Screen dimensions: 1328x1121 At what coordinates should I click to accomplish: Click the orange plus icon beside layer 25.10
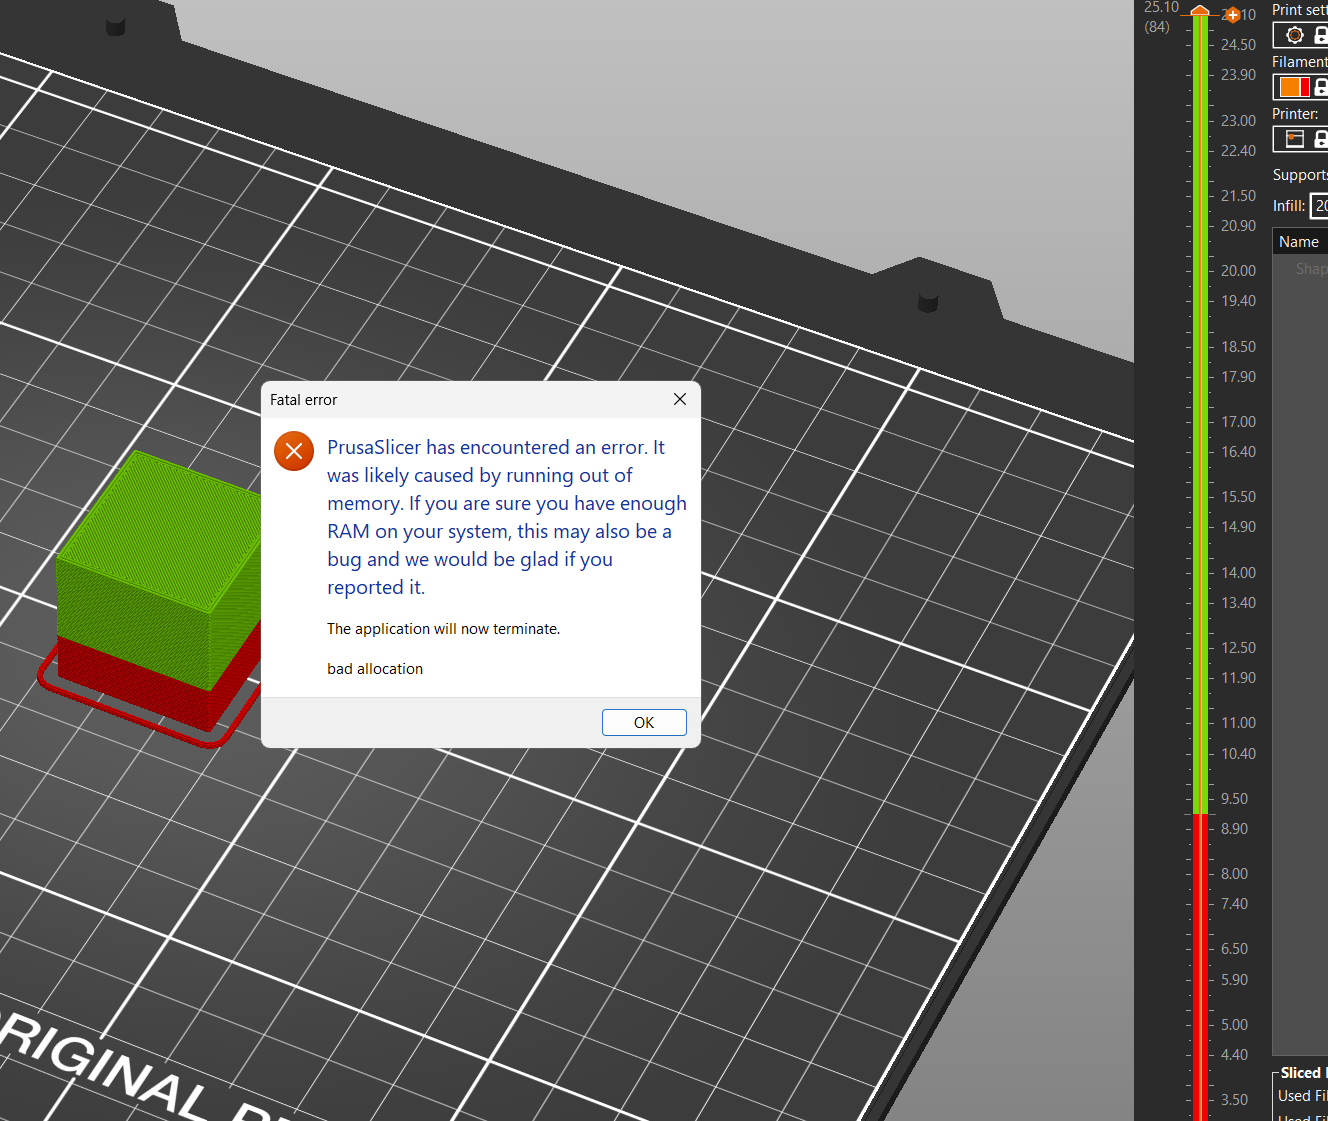coord(1233,15)
